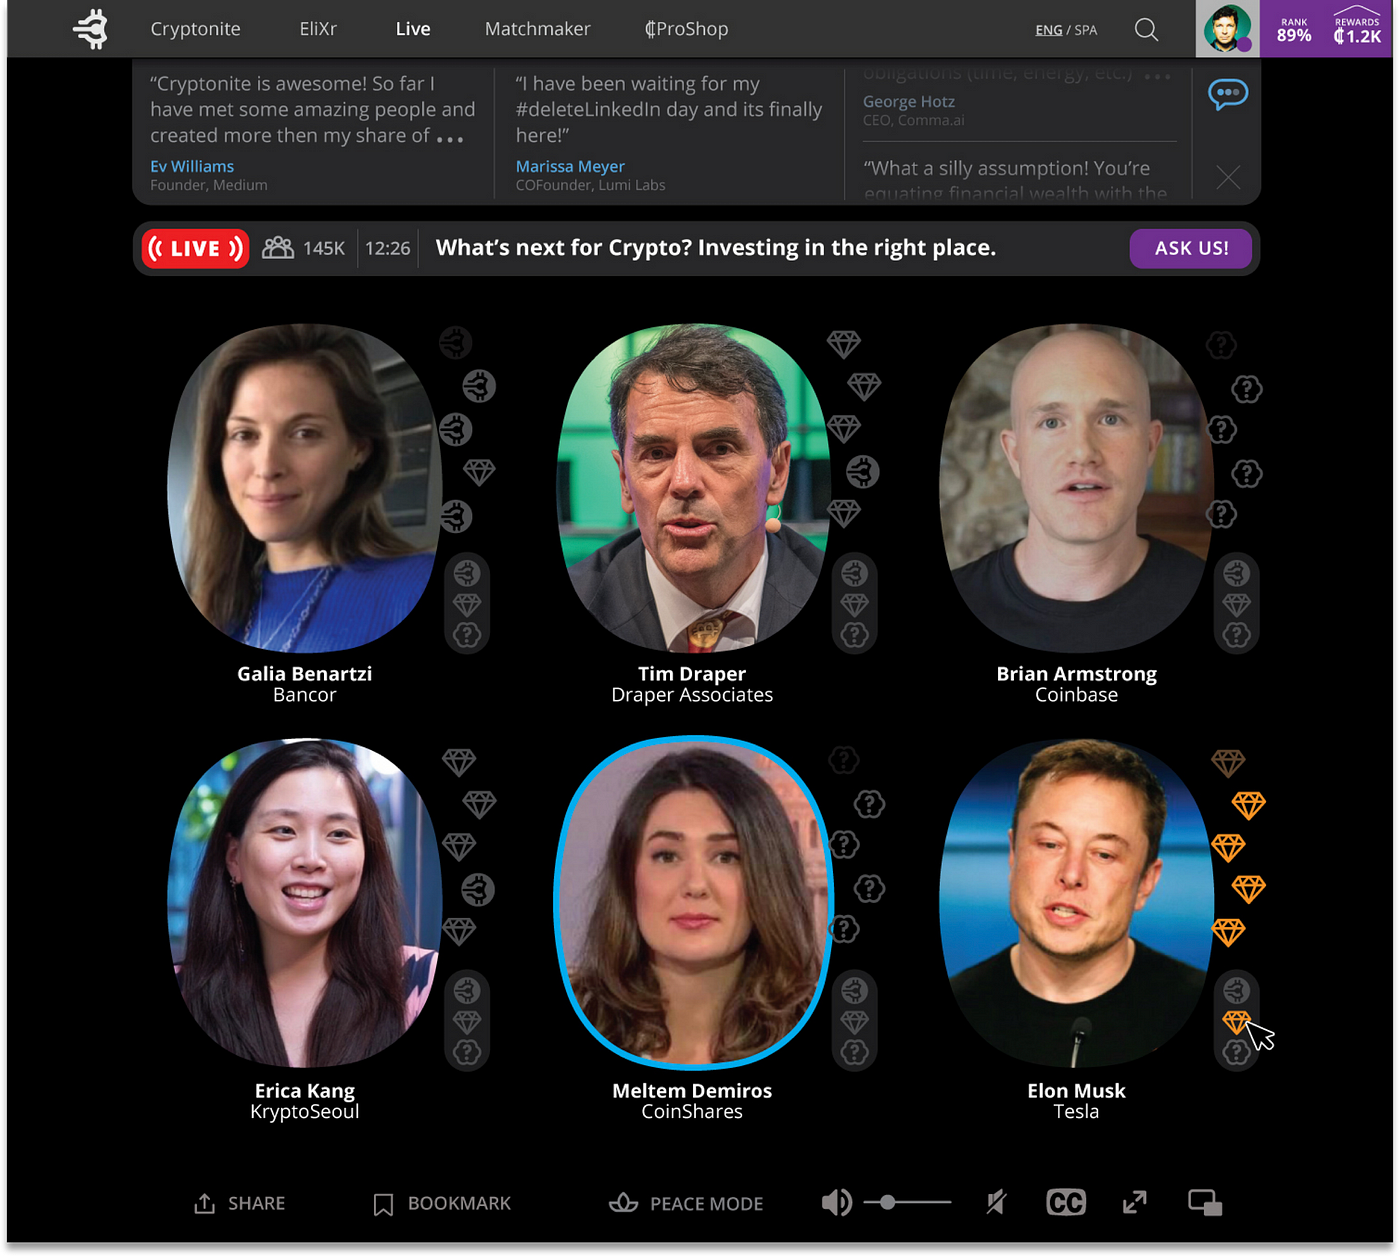
Task: Click the ASK US! button
Action: click(x=1191, y=248)
